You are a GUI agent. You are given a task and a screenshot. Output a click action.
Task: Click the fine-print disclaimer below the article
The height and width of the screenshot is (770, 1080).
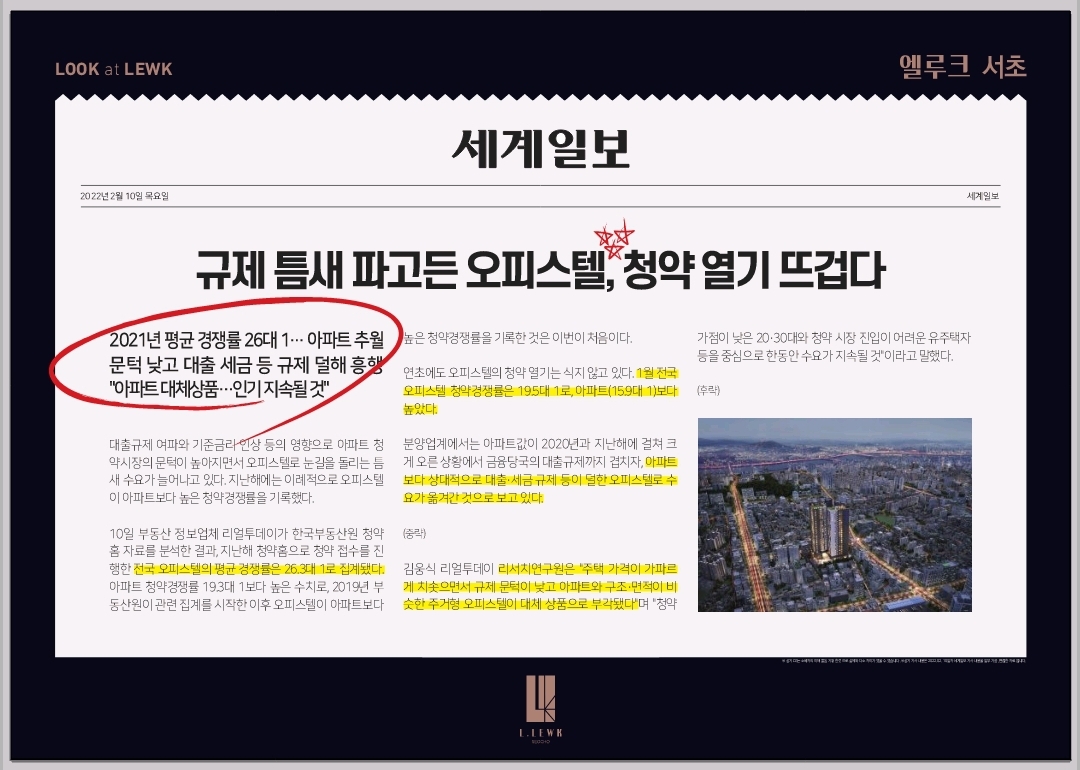(x=904, y=661)
